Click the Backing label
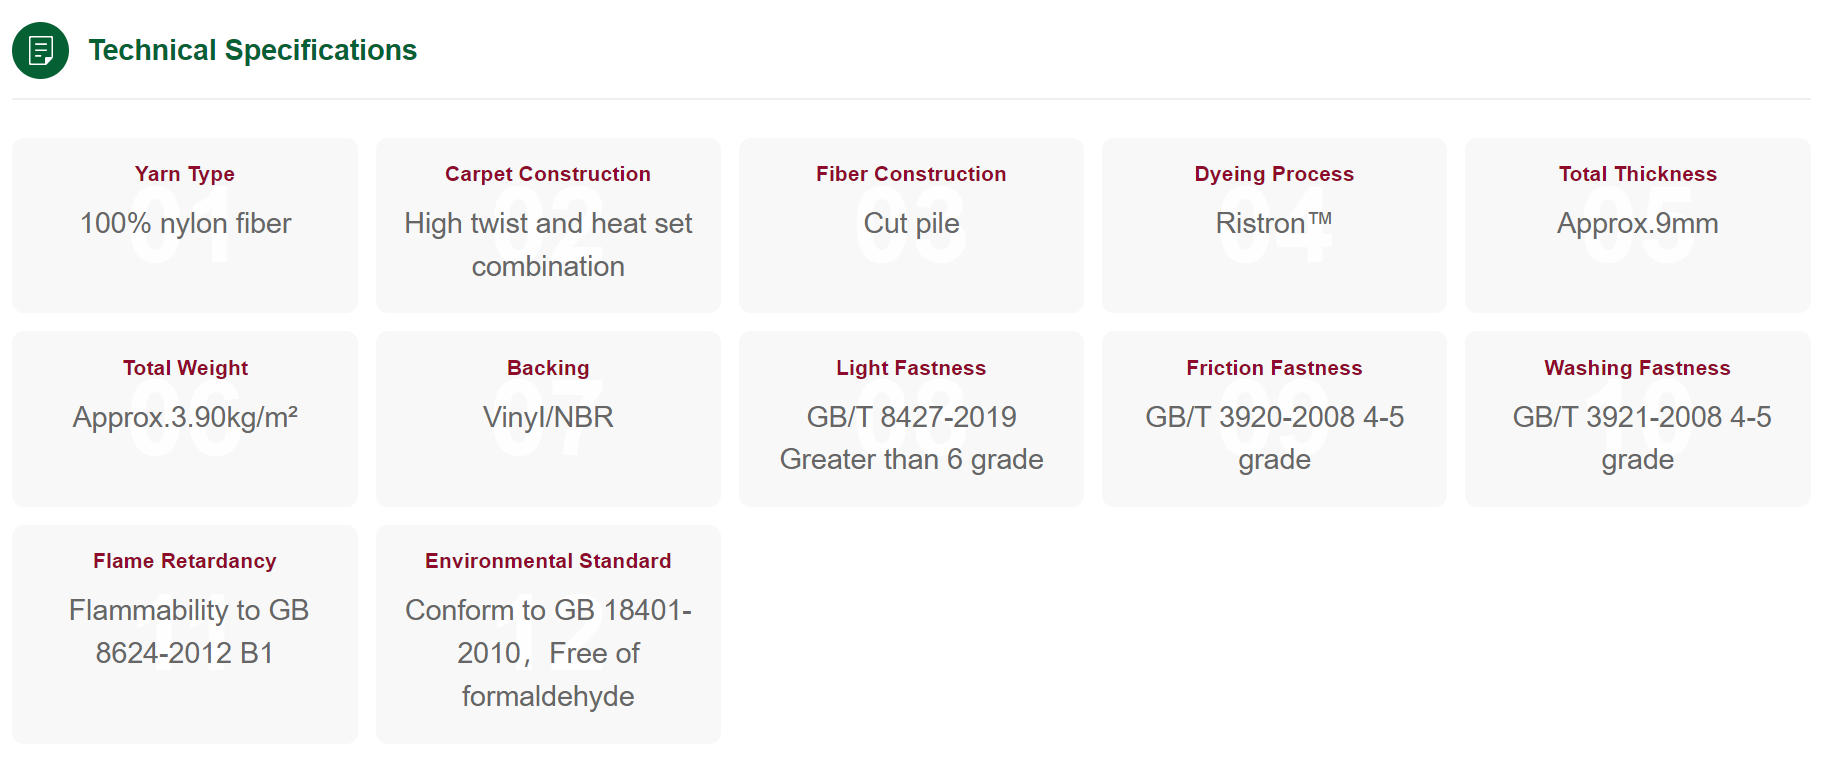 [x=548, y=368]
